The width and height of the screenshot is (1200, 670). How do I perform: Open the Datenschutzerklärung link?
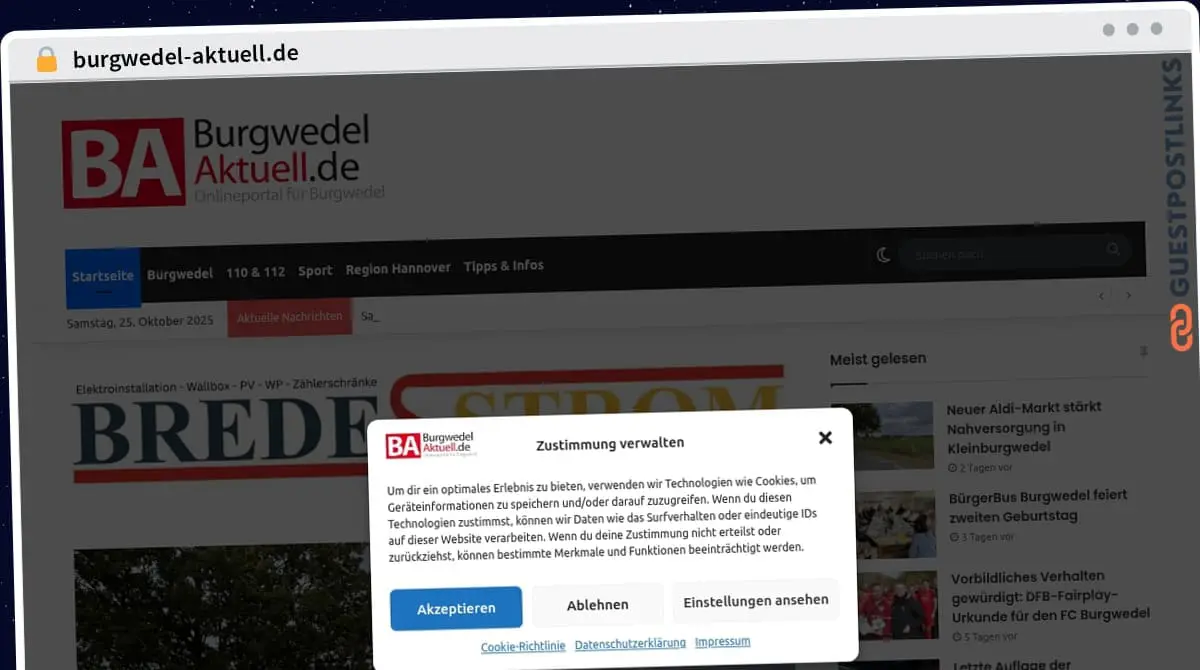click(630, 643)
